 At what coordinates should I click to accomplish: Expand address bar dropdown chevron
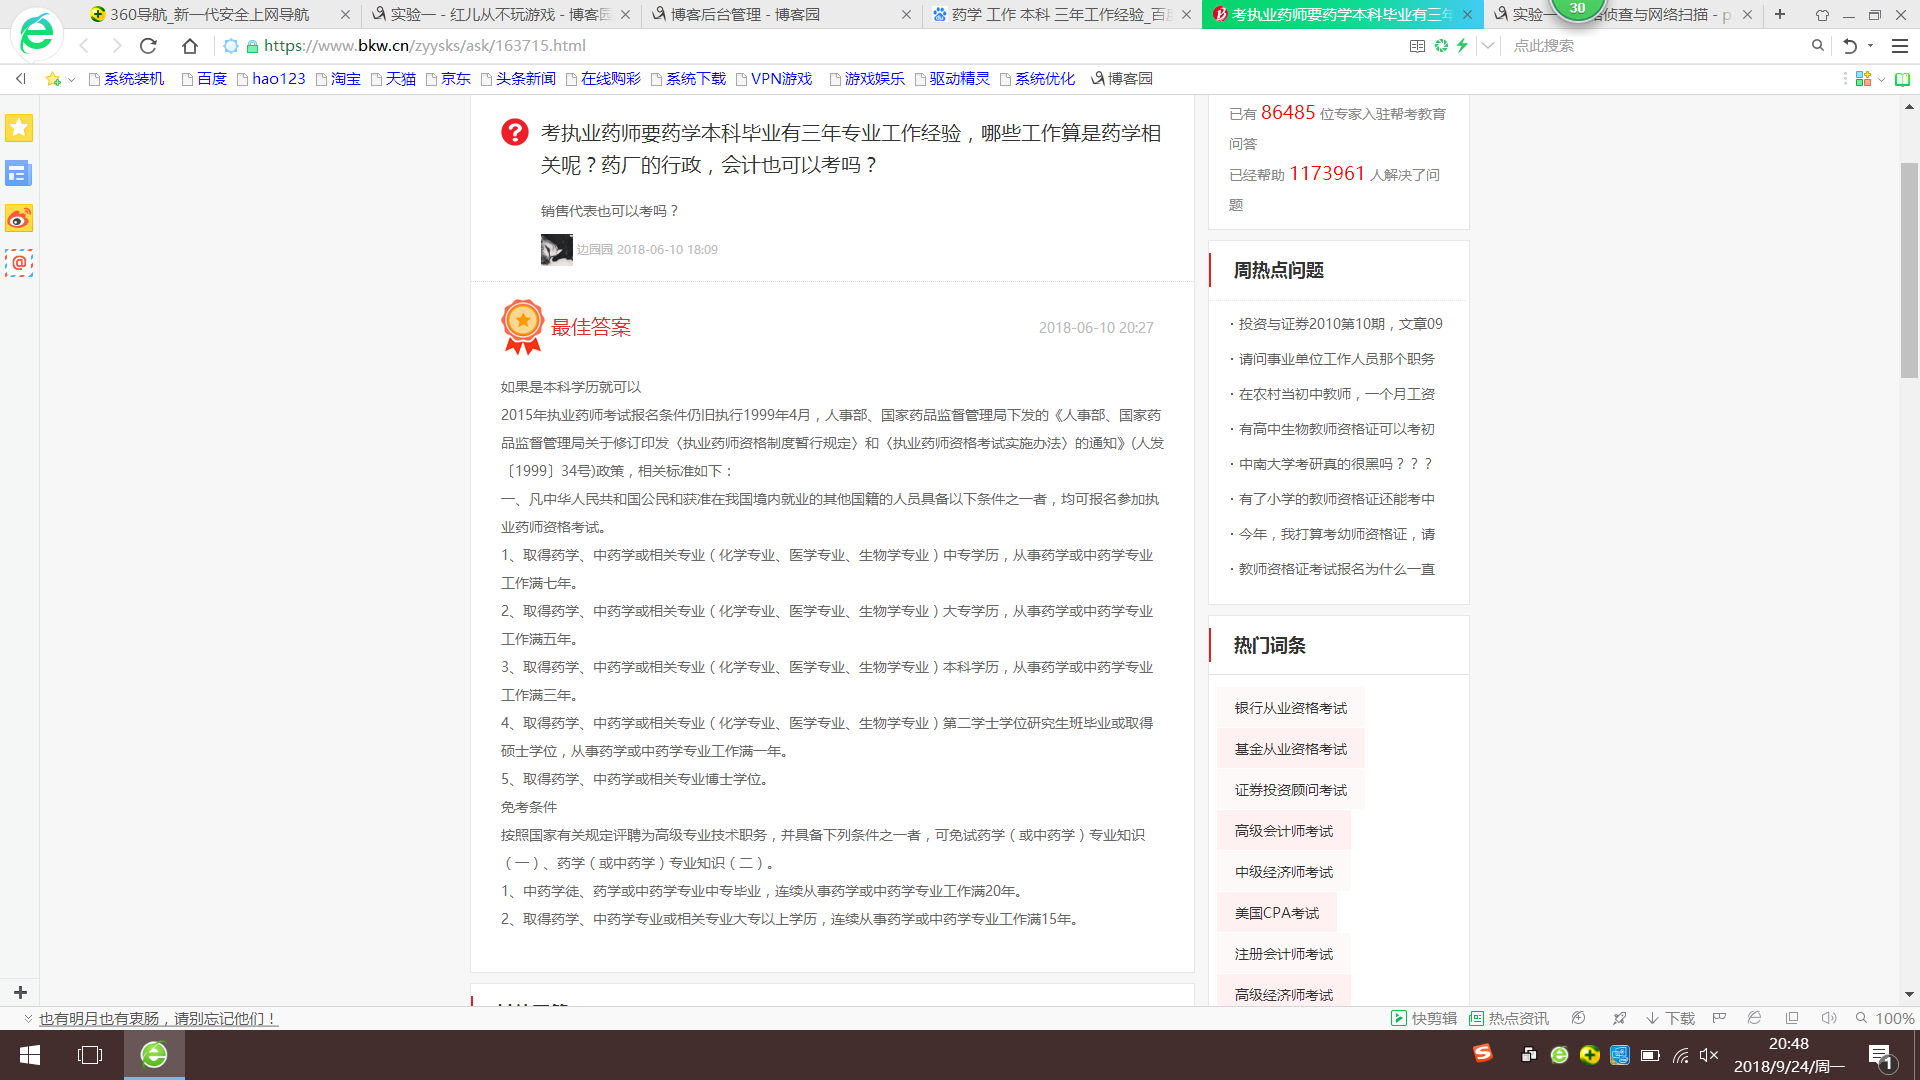pyautogui.click(x=1488, y=46)
